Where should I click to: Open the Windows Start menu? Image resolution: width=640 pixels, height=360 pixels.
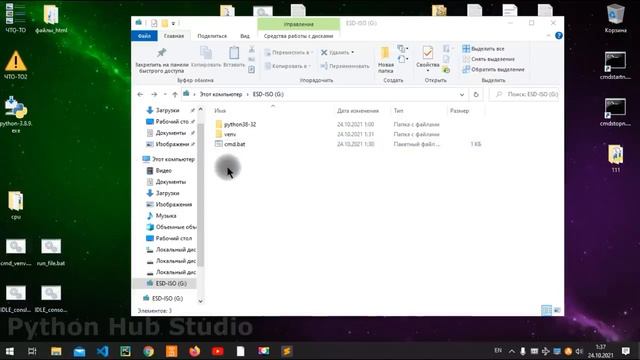pyautogui.click(x=9, y=351)
